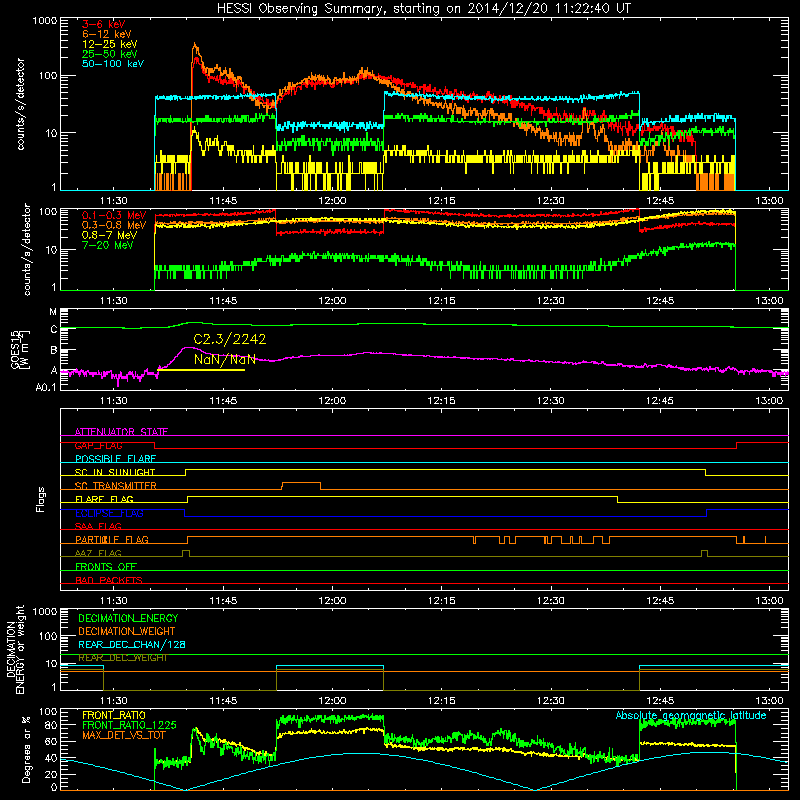Select the FRONTS_OFF flag label
This screenshot has height=800, width=800.
click(106, 566)
